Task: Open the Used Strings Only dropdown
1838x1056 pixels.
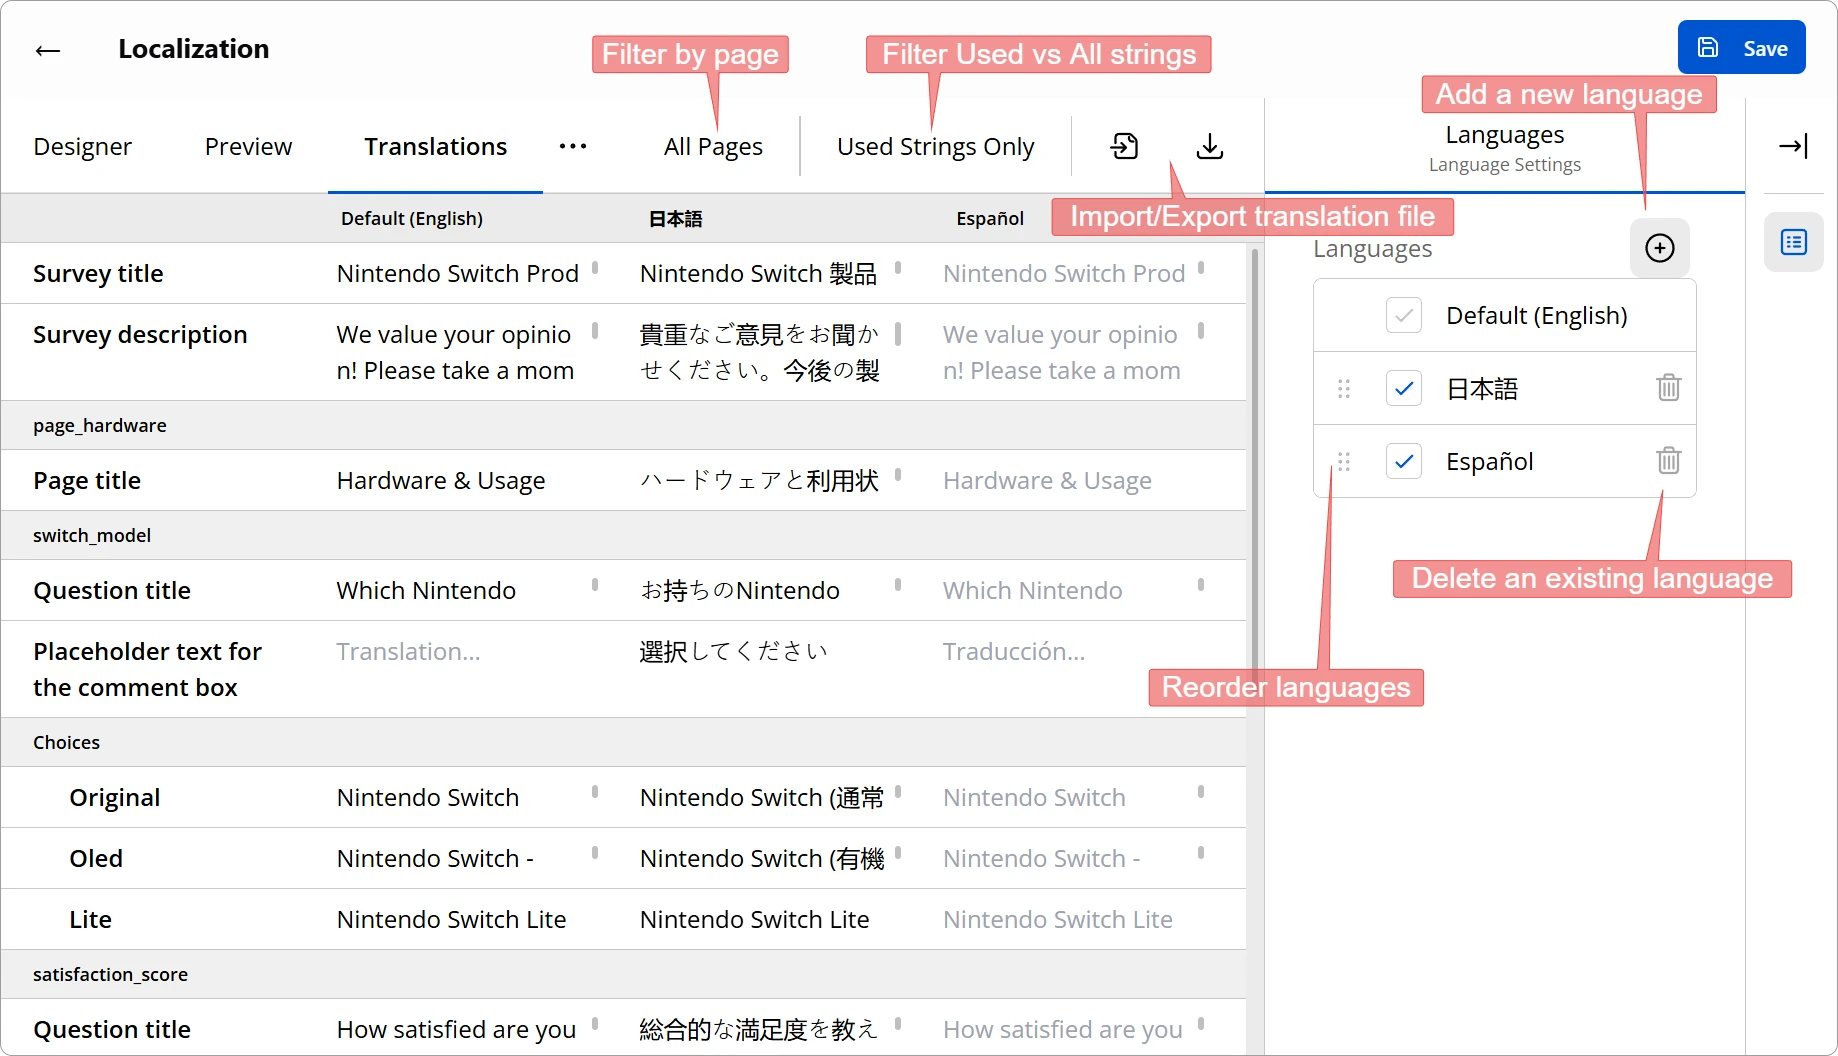Action: tap(935, 147)
